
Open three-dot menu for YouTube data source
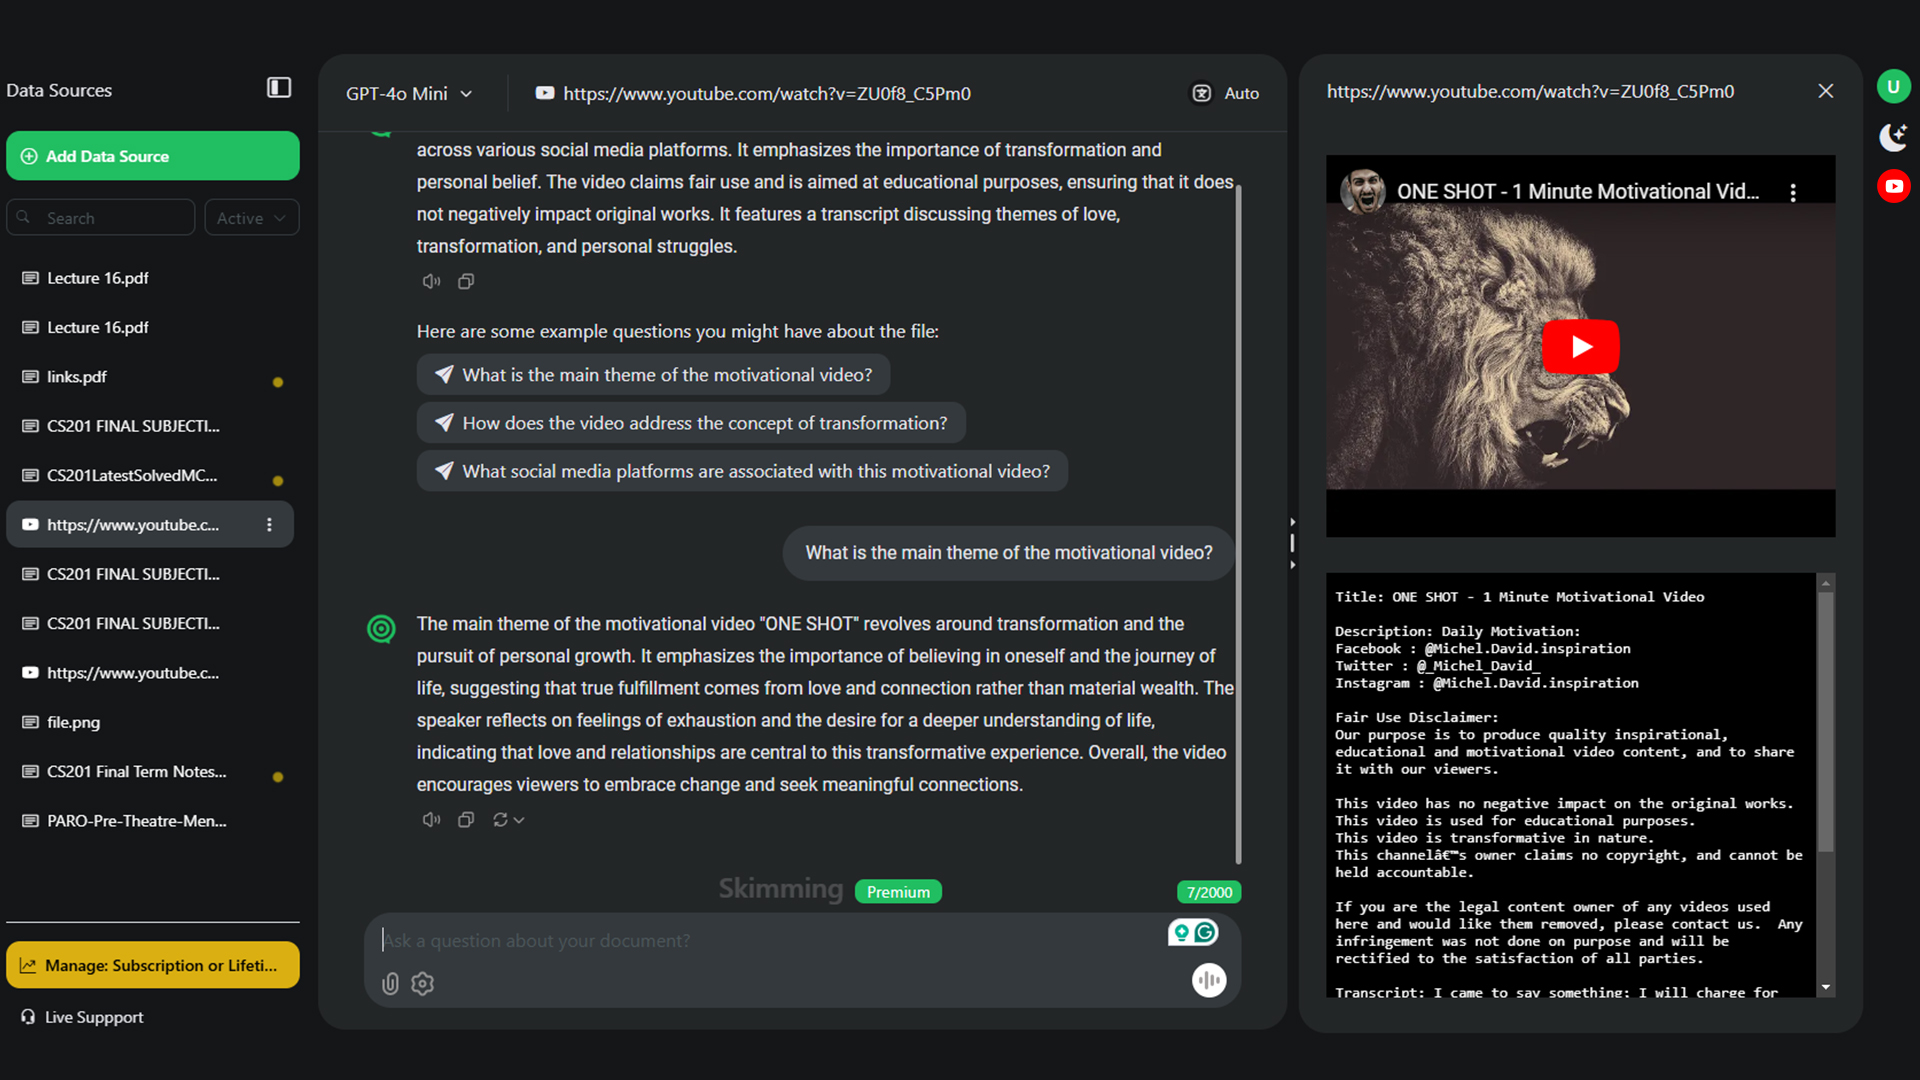click(x=269, y=525)
